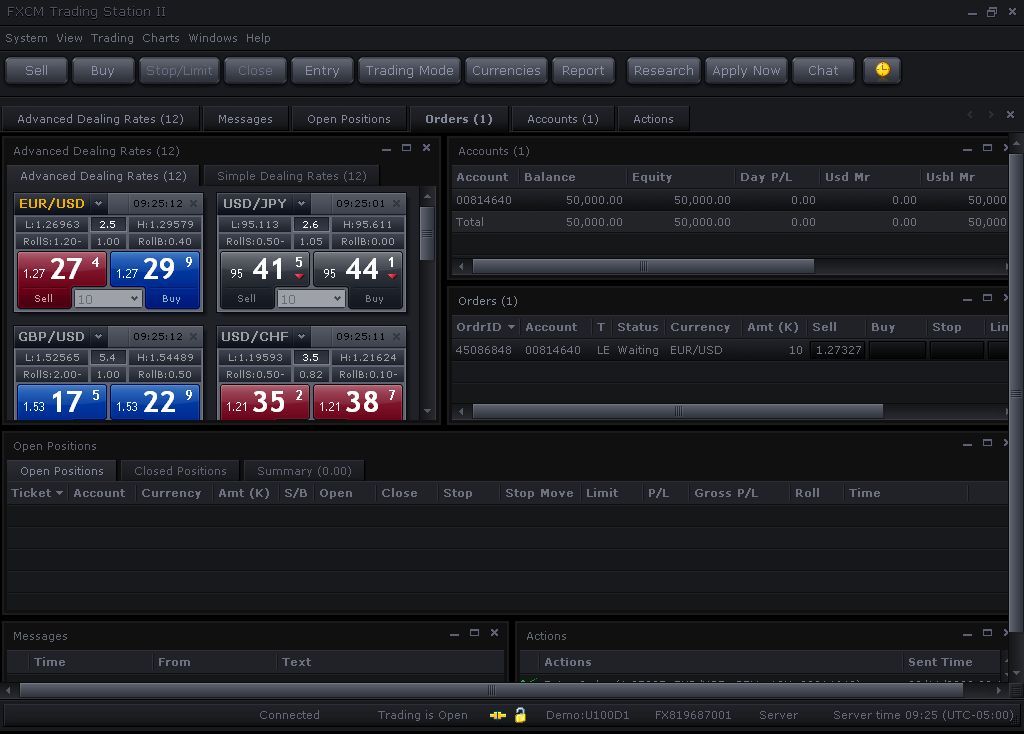
Task: Click the EUR/USD blue Buy price tile
Action: (x=155, y=269)
